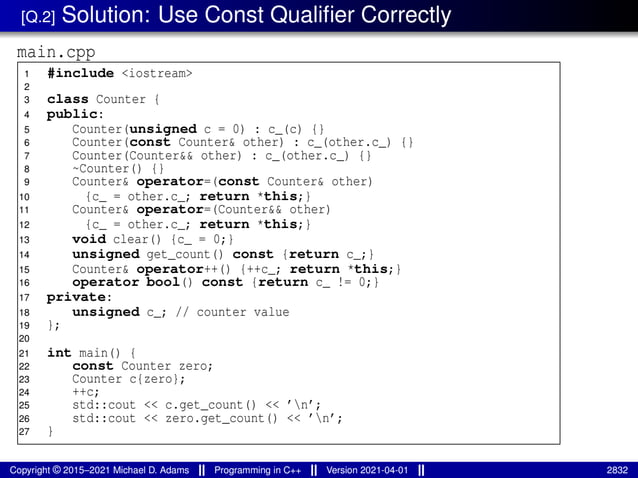The width and height of the screenshot is (638, 478).
Task: Click the 'unsigned get_count() const' line
Action: [223, 255]
